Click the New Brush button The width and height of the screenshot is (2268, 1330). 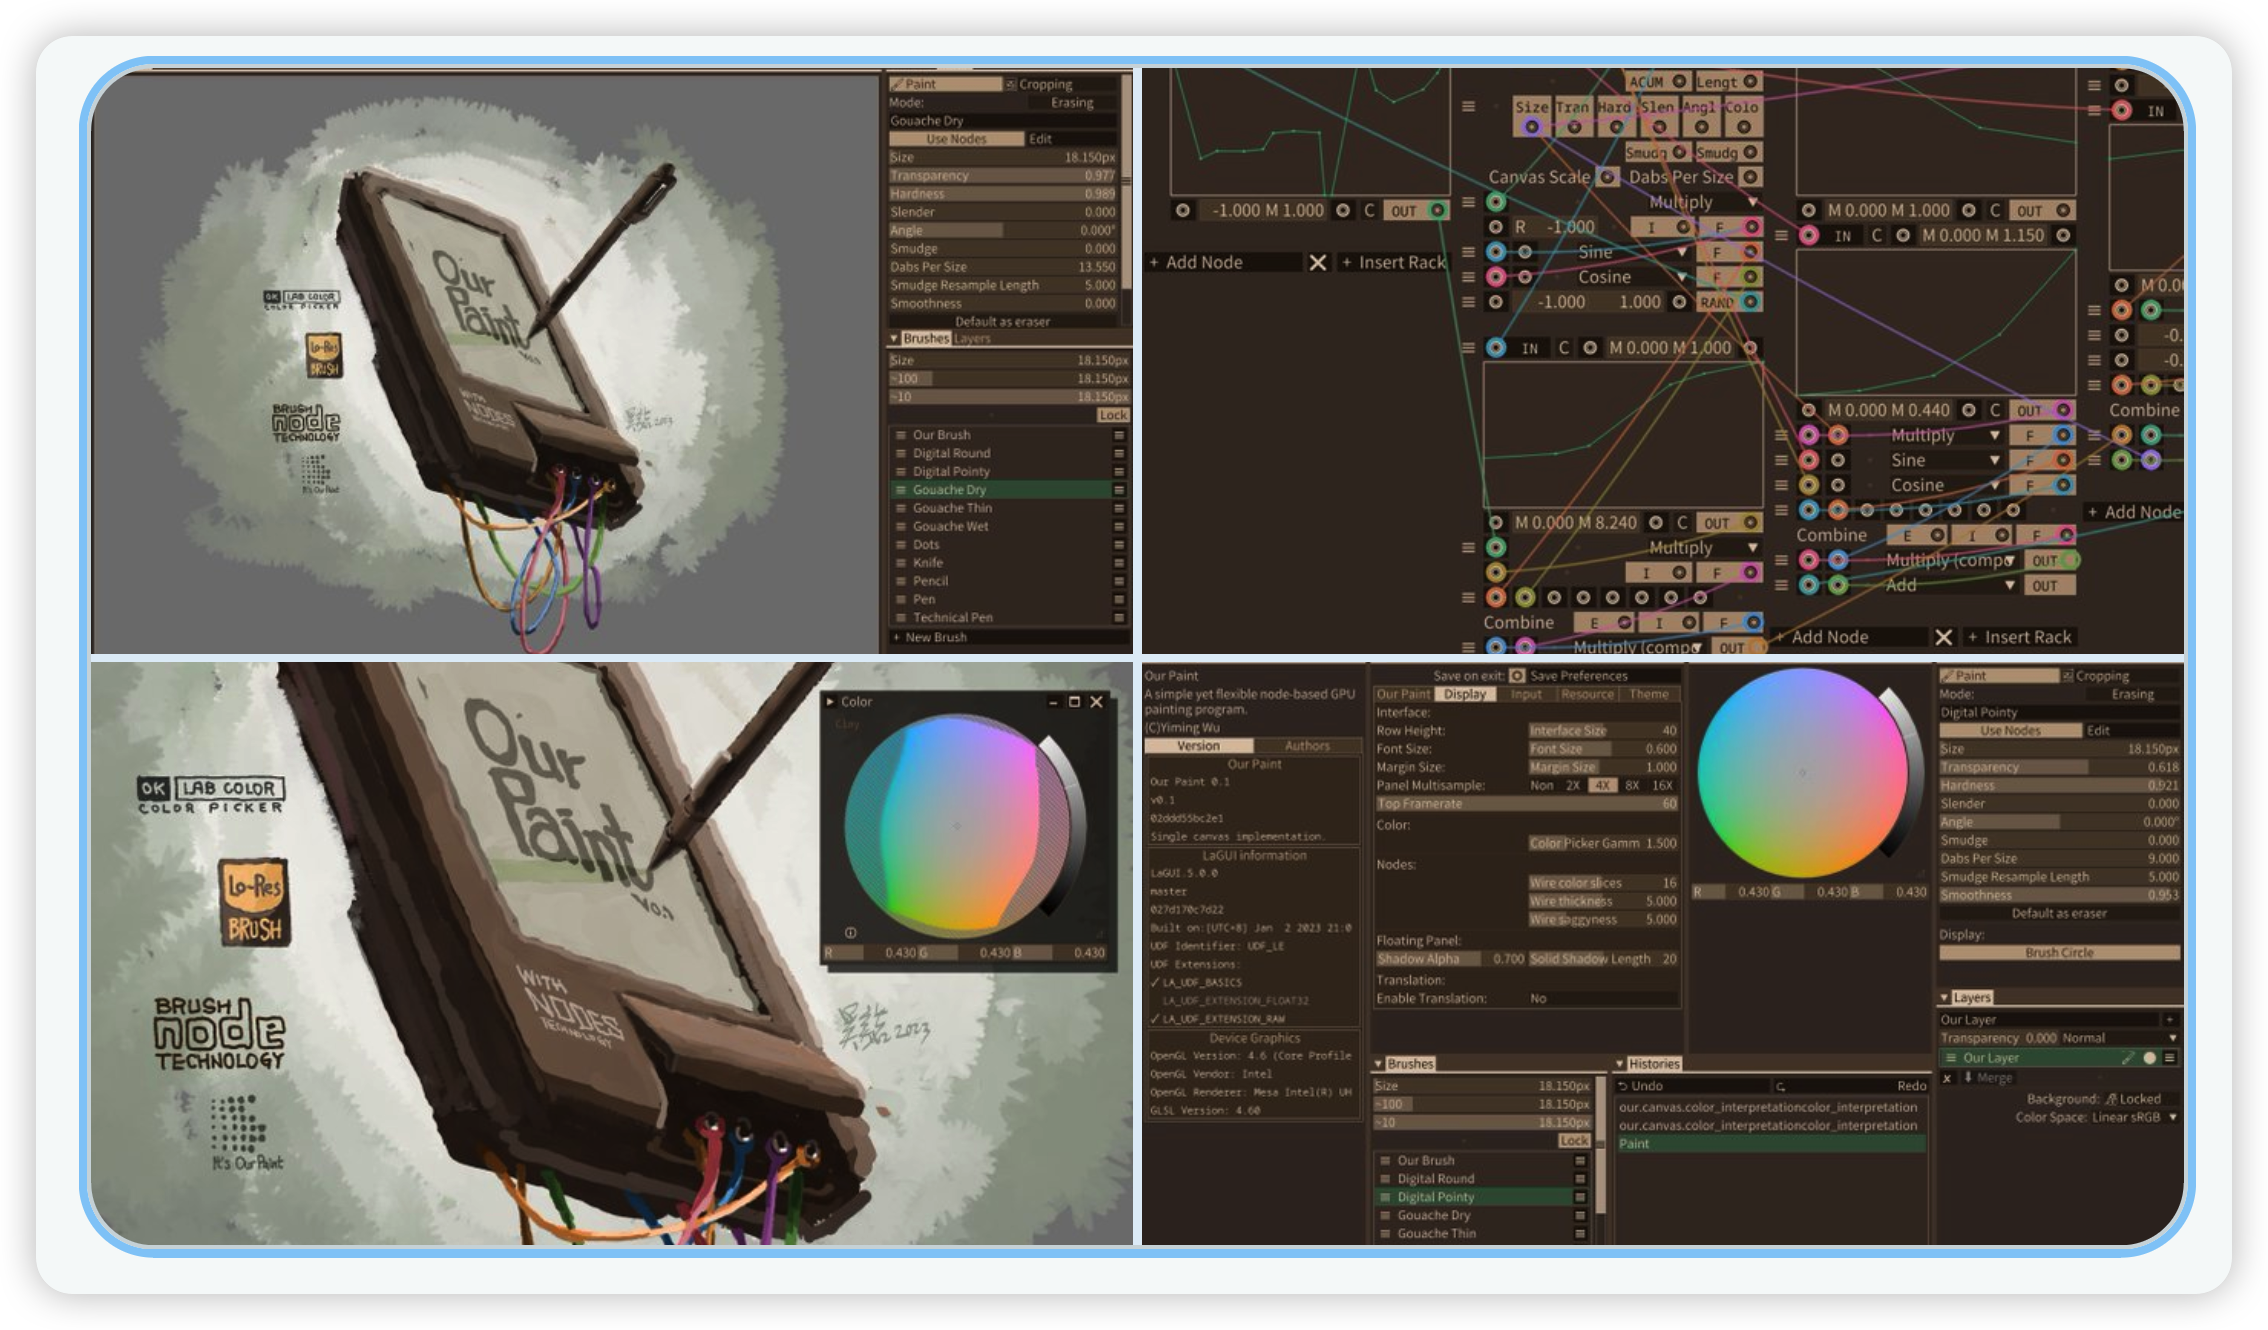pyautogui.click(x=934, y=637)
